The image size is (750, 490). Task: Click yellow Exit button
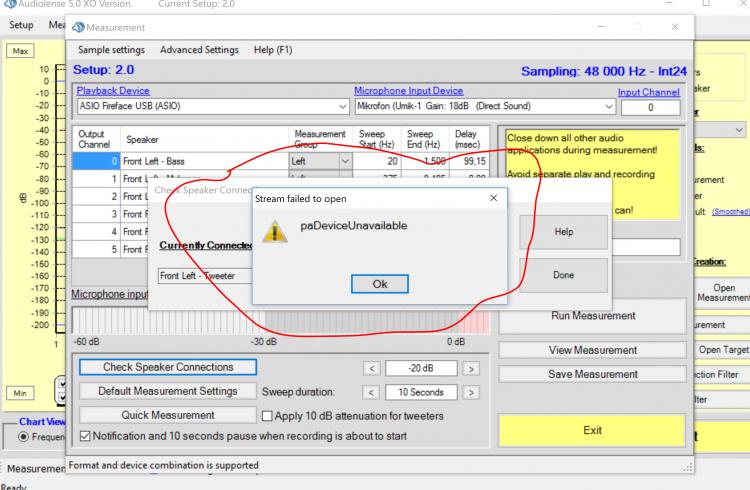592,430
